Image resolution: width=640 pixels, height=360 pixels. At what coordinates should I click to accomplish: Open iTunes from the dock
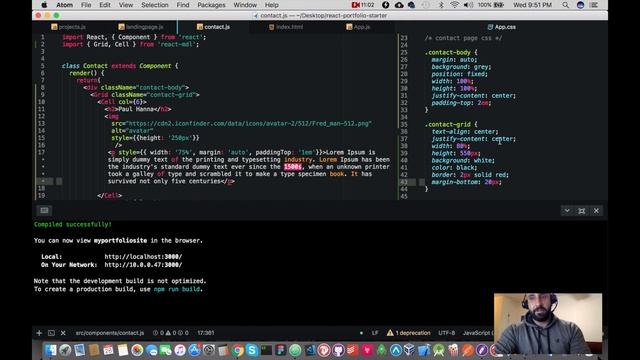[180, 350]
